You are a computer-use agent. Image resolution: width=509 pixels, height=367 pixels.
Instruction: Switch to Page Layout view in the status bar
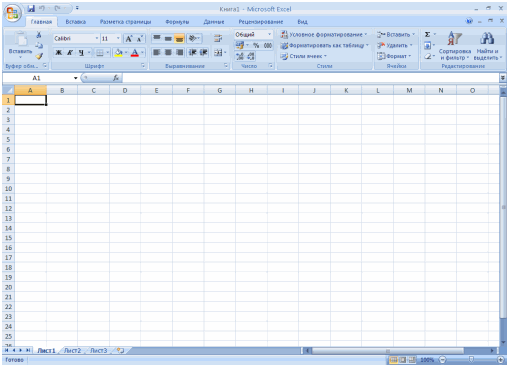coord(403,360)
